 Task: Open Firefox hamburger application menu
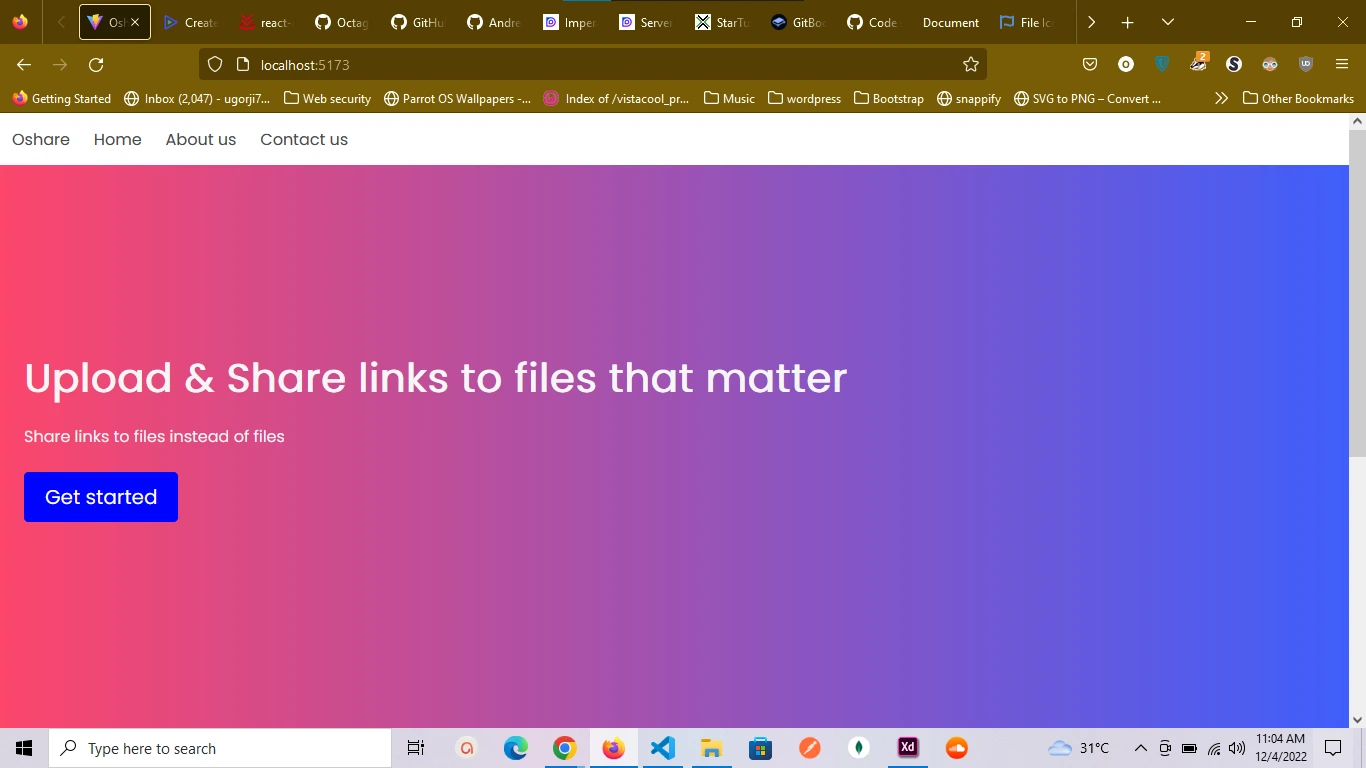(x=1342, y=65)
